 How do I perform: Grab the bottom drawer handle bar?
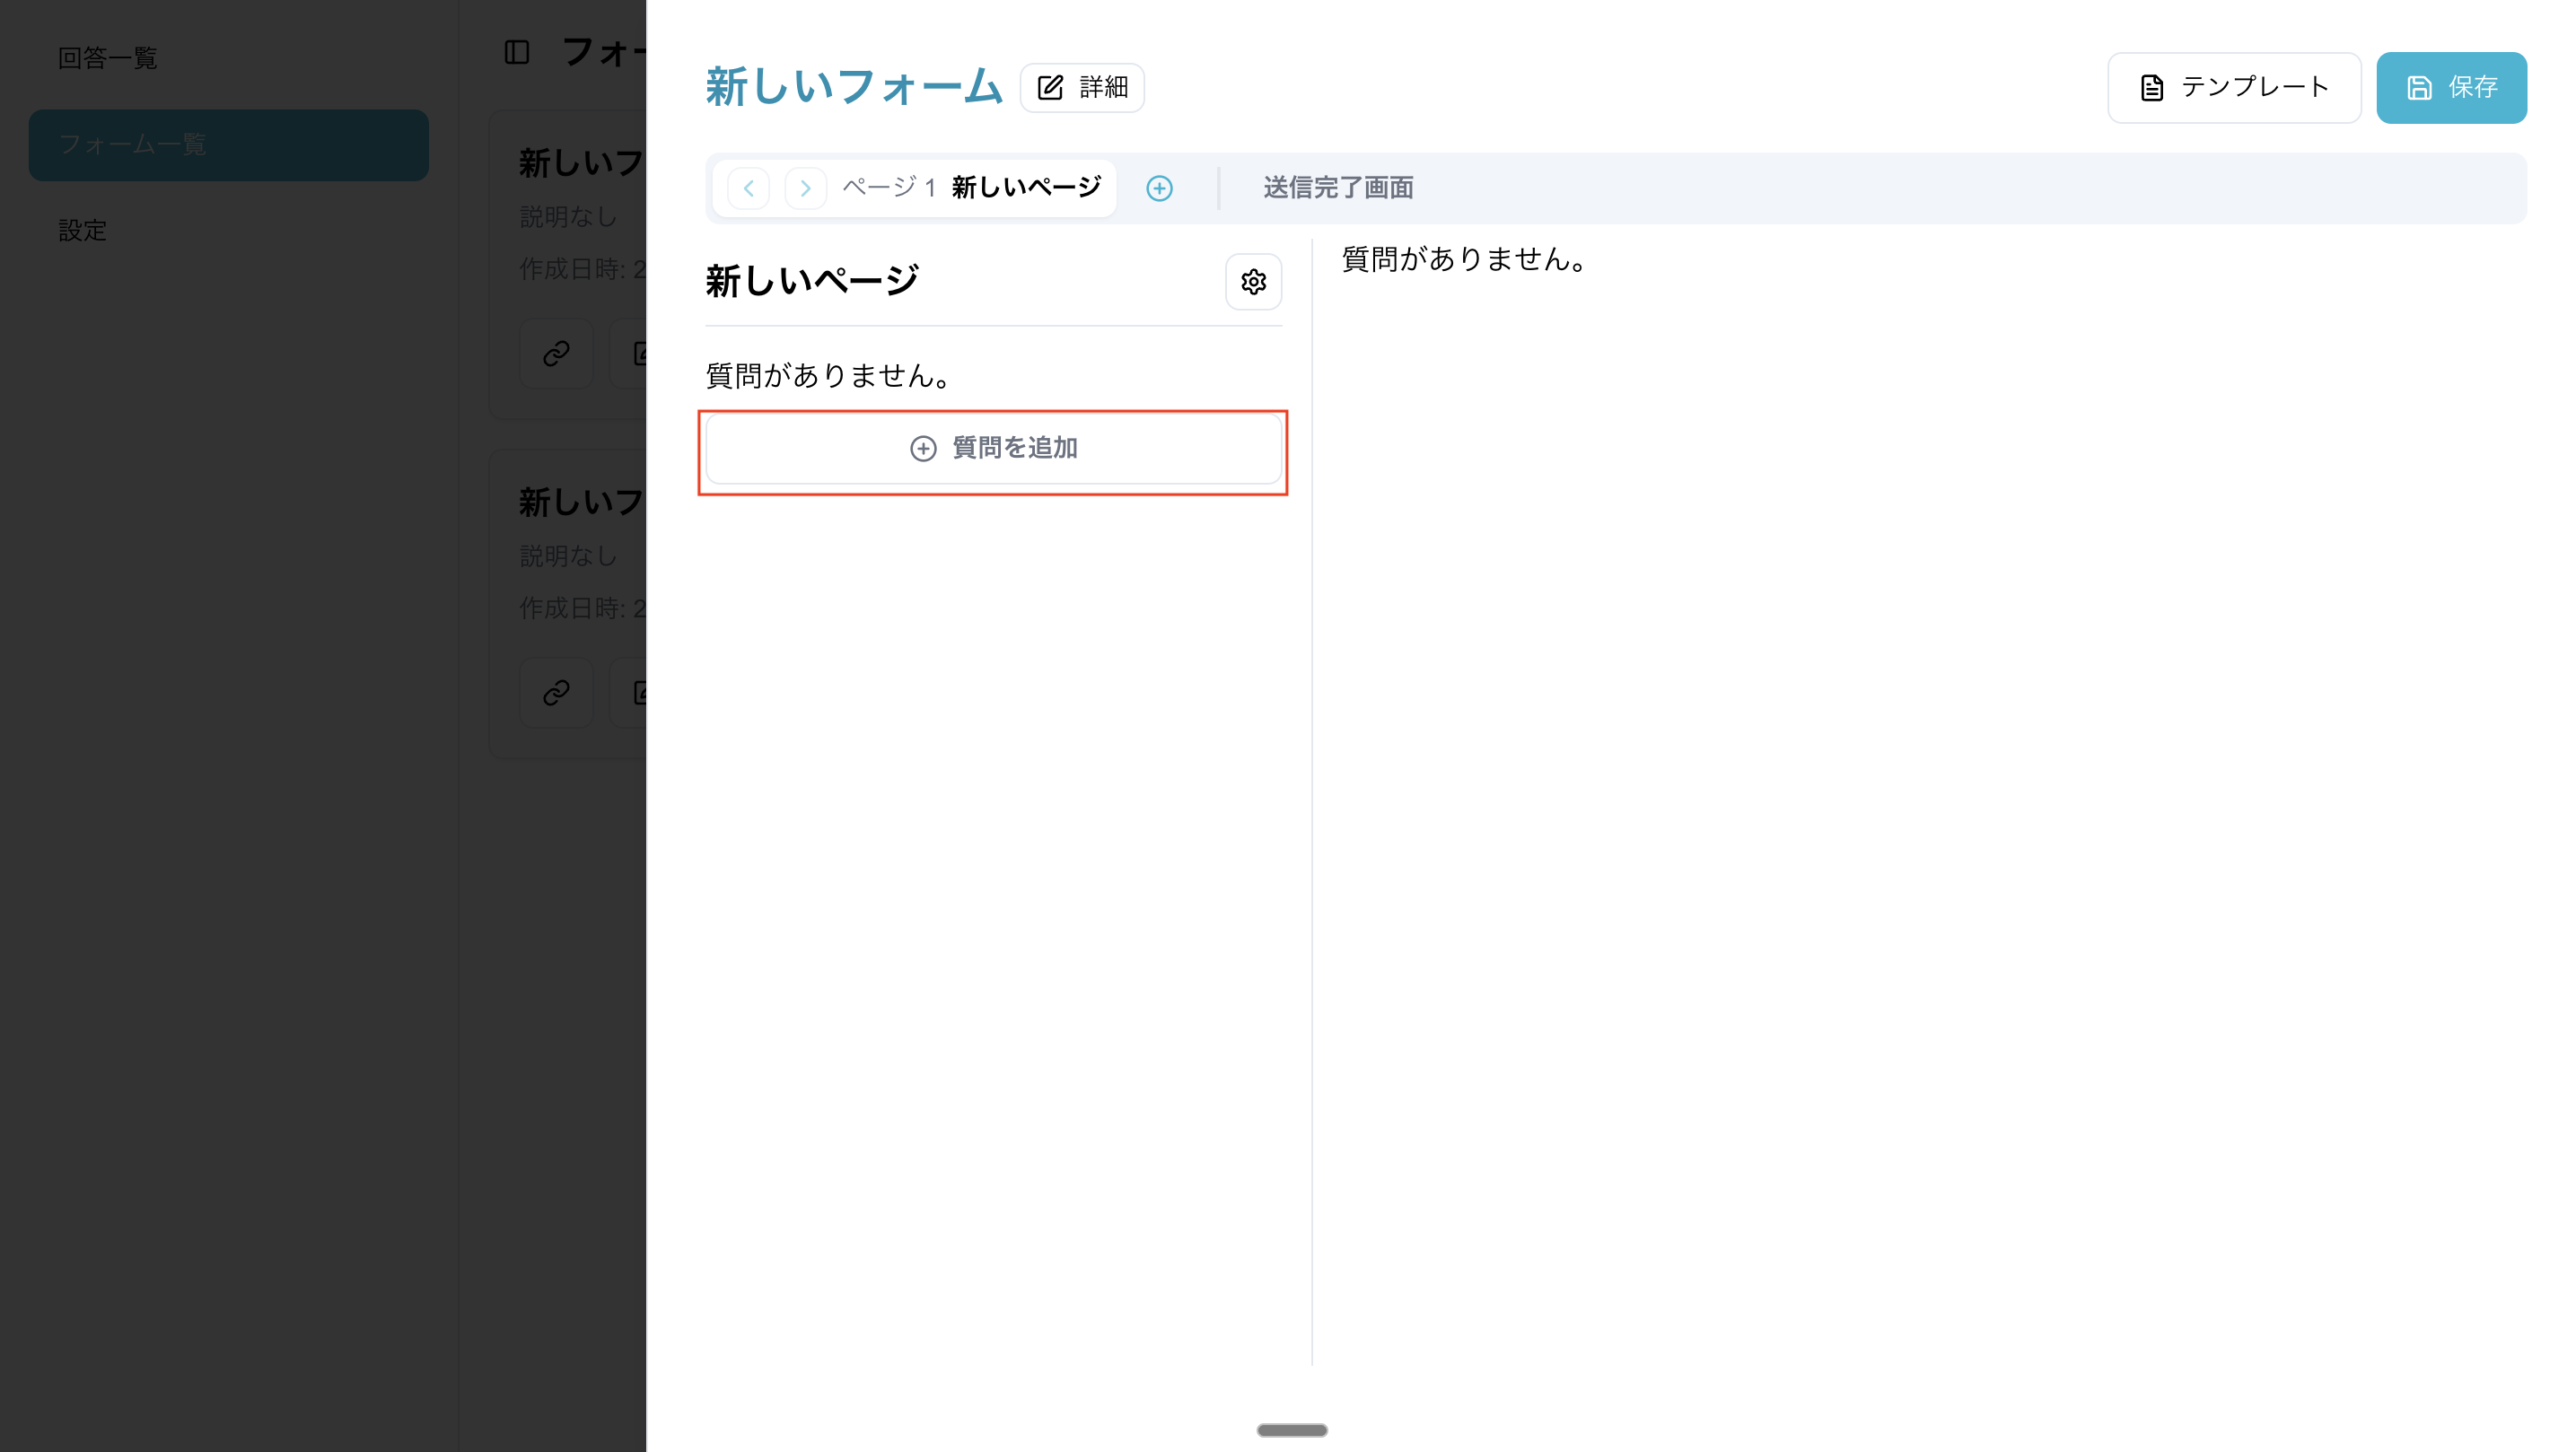coord(1292,1430)
